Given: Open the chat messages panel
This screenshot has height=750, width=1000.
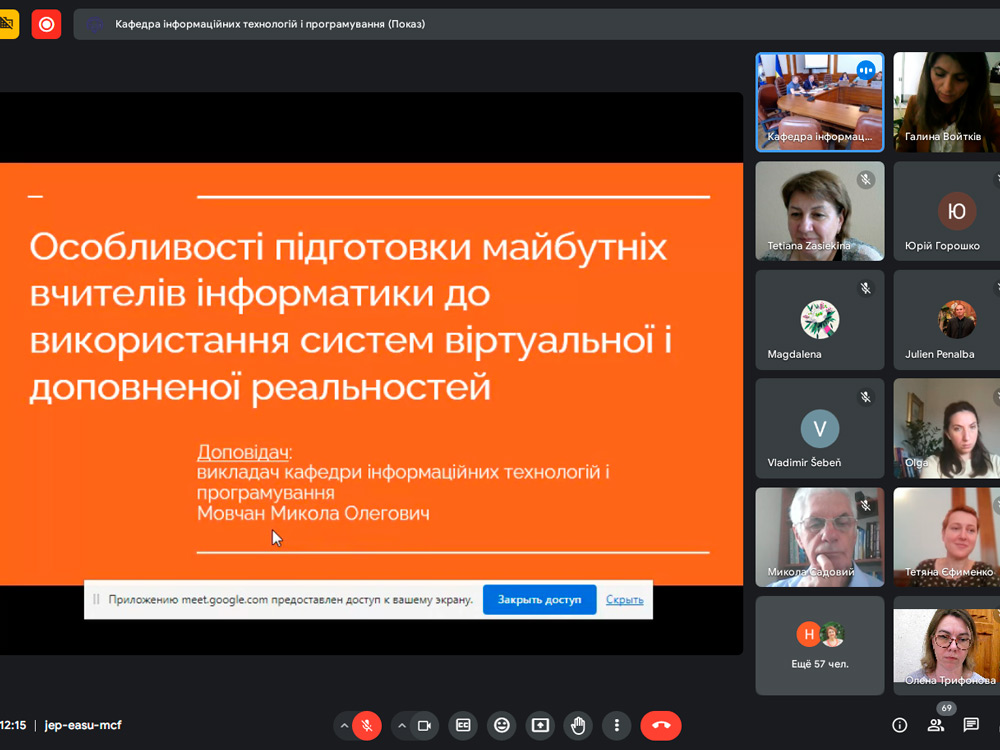Looking at the screenshot, I should (x=971, y=725).
